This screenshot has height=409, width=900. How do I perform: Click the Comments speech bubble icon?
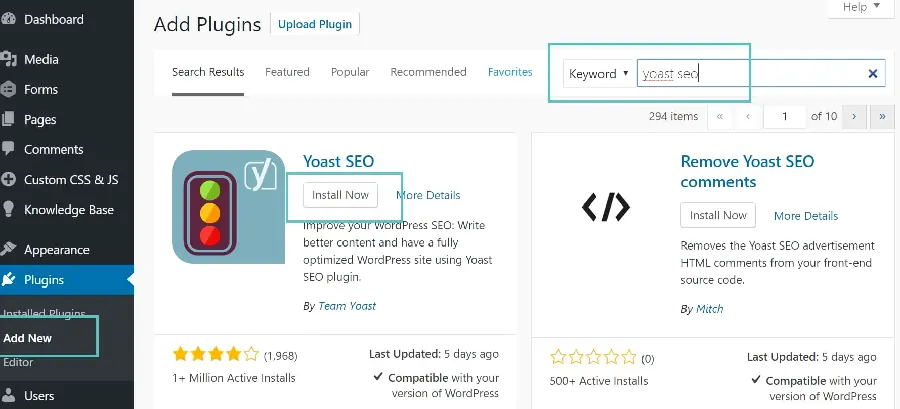point(7,149)
